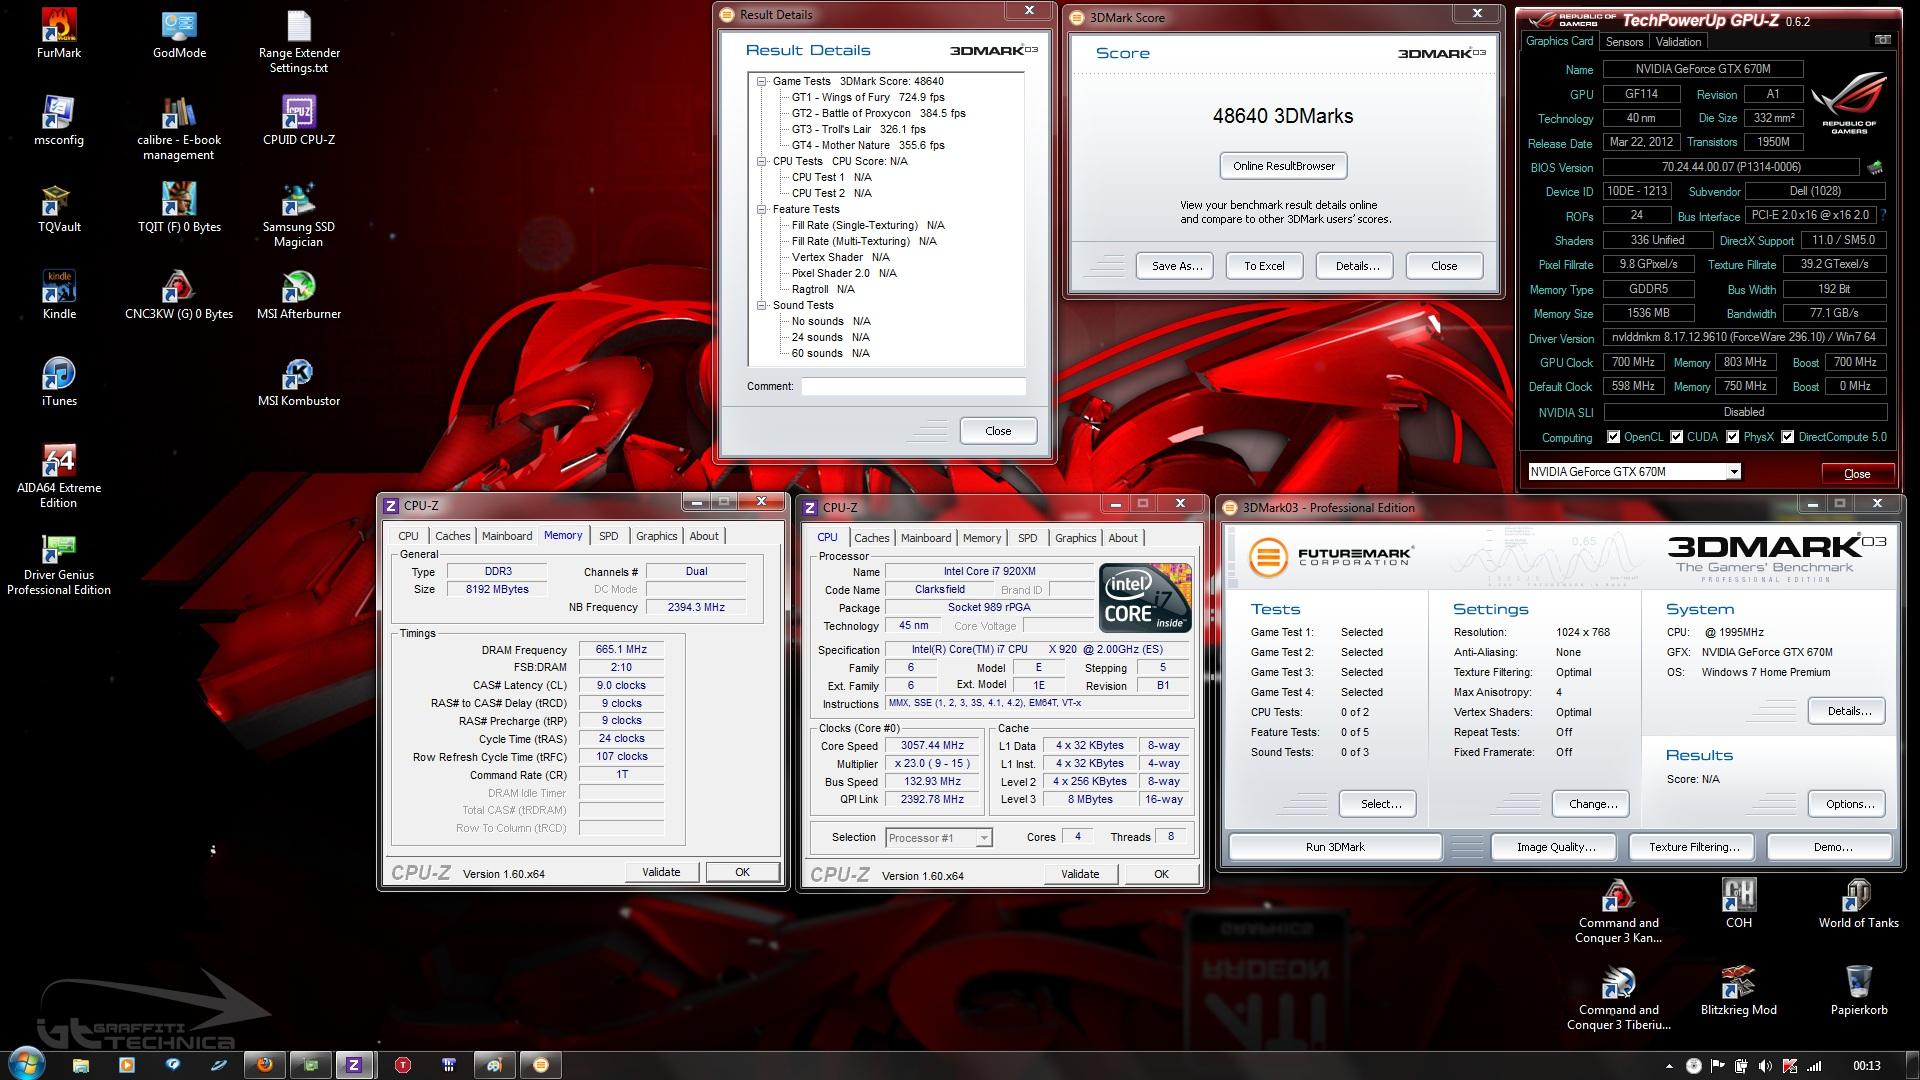Image resolution: width=1920 pixels, height=1080 pixels.
Task: Open the Blitzkrieg Mod icon
Action: 1738,991
